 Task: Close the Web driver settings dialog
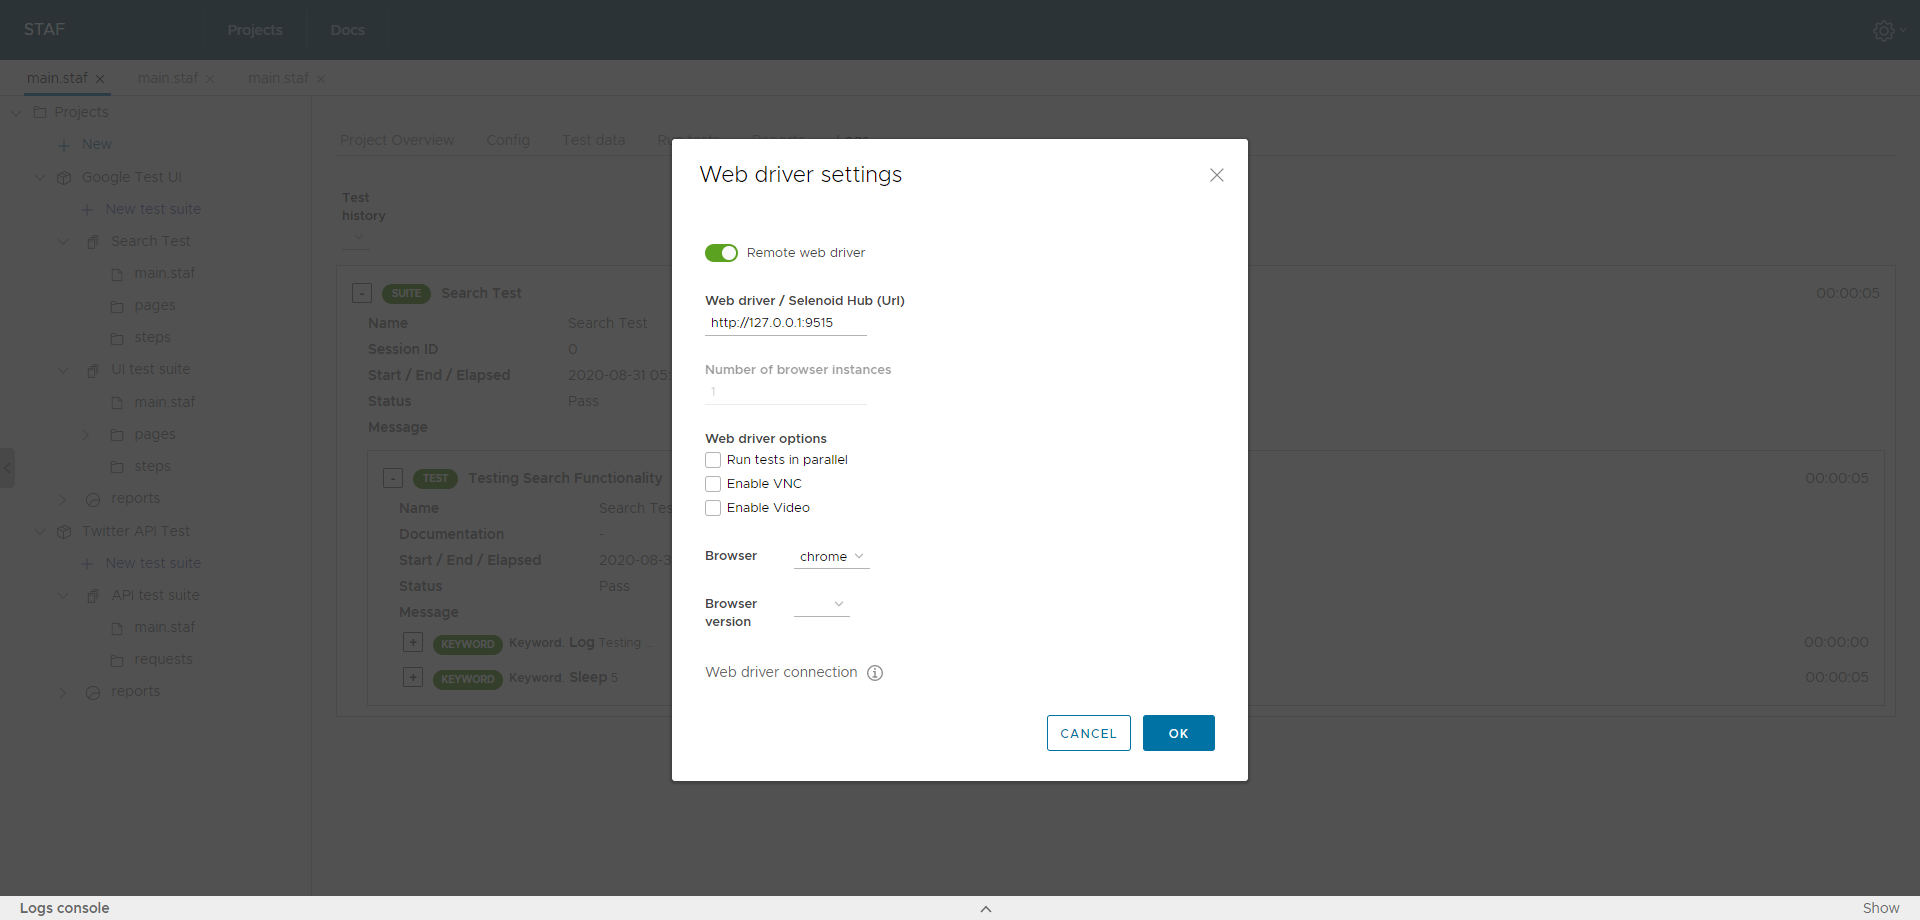1216,175
